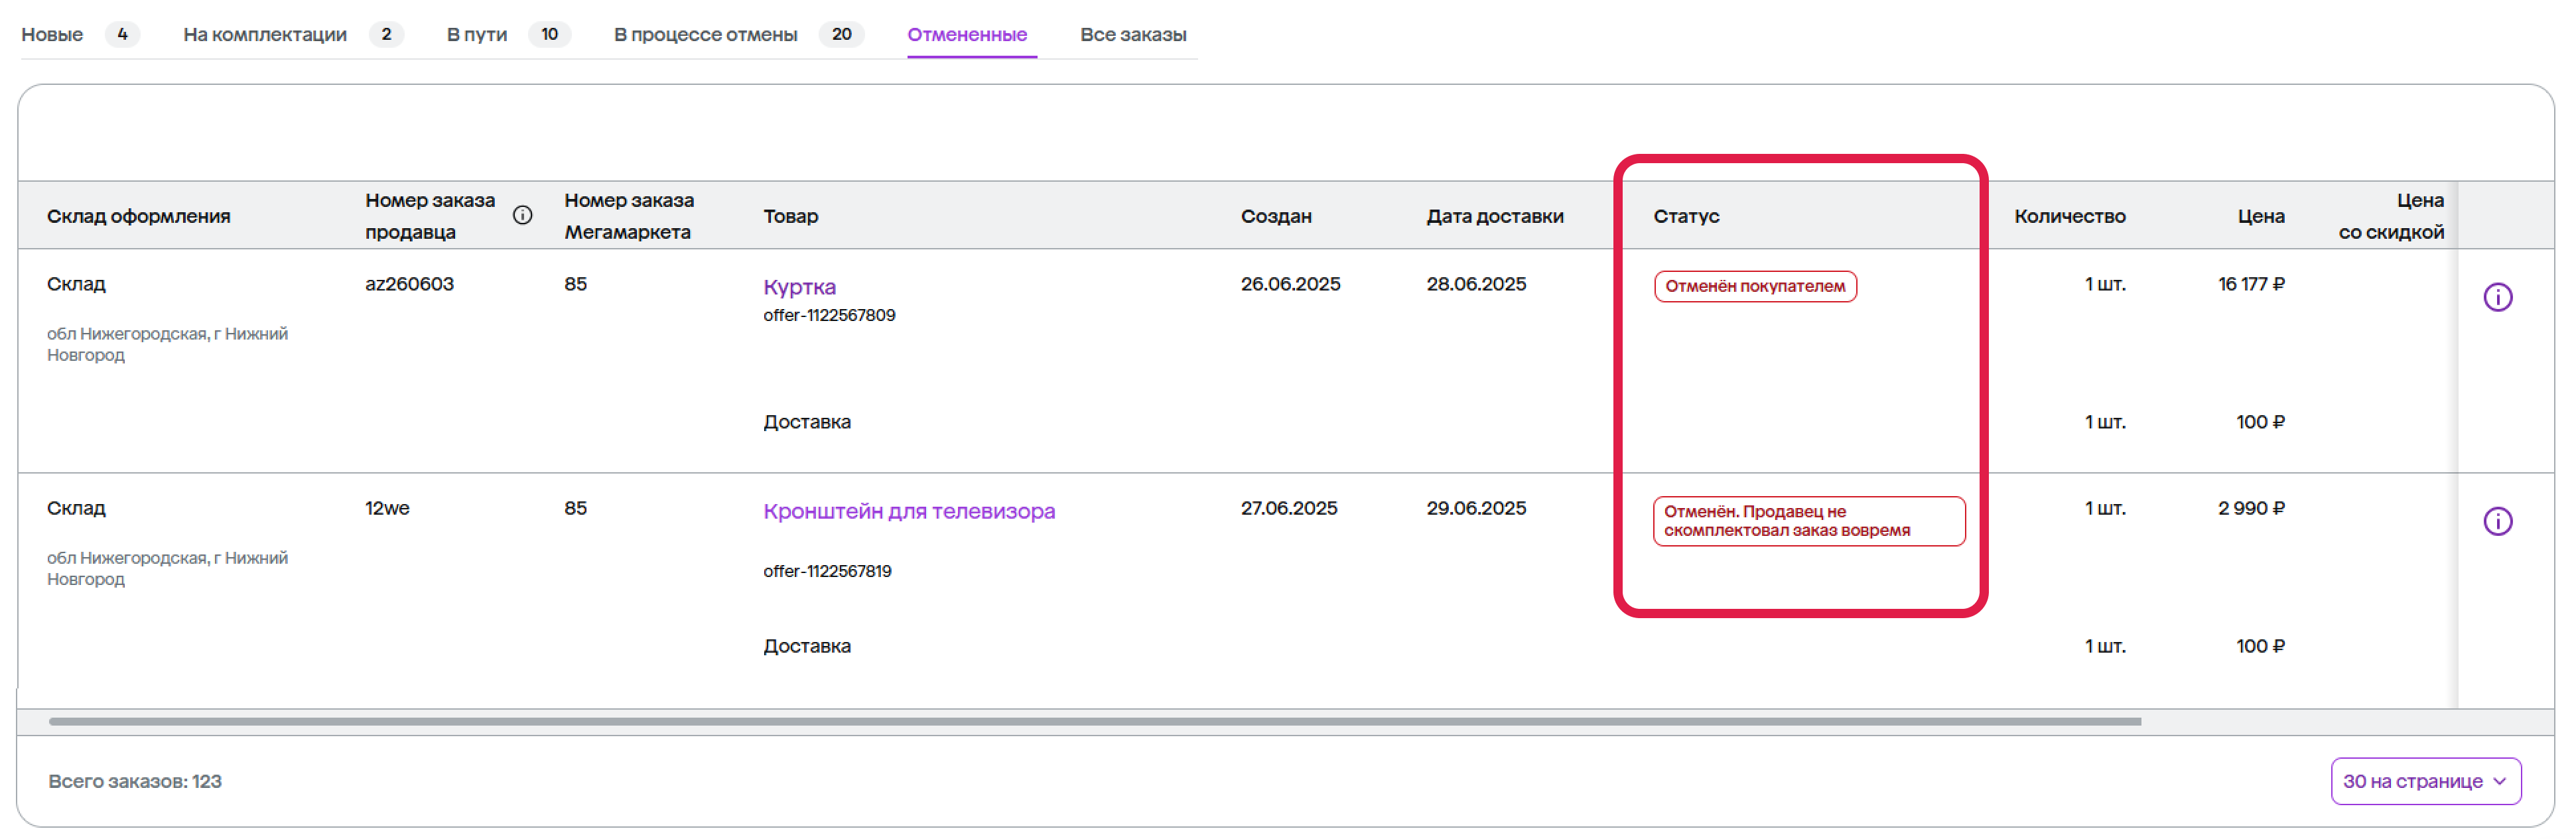
Task: Click the Статус column header
Action: [x=1686, y=216]
